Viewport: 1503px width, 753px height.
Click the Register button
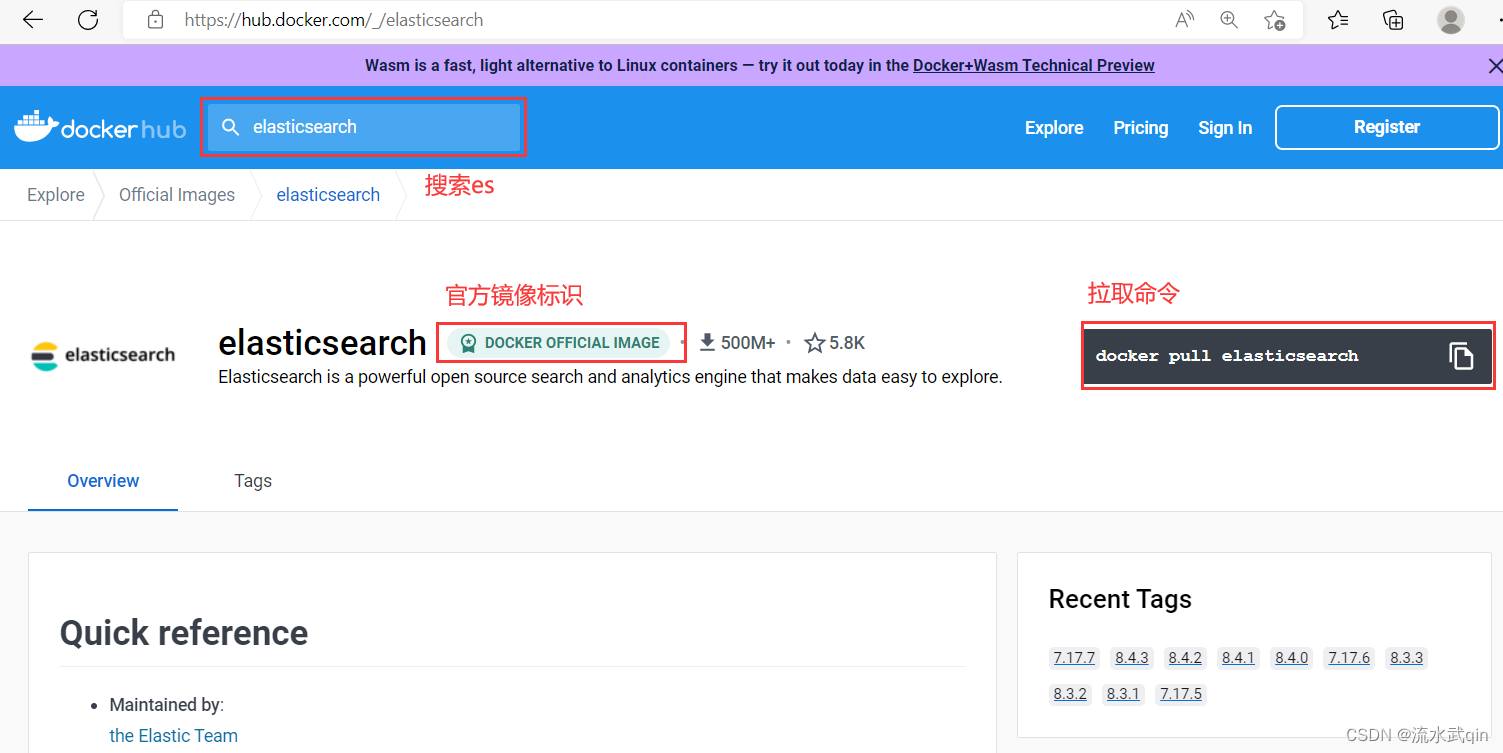[1387, 127]
